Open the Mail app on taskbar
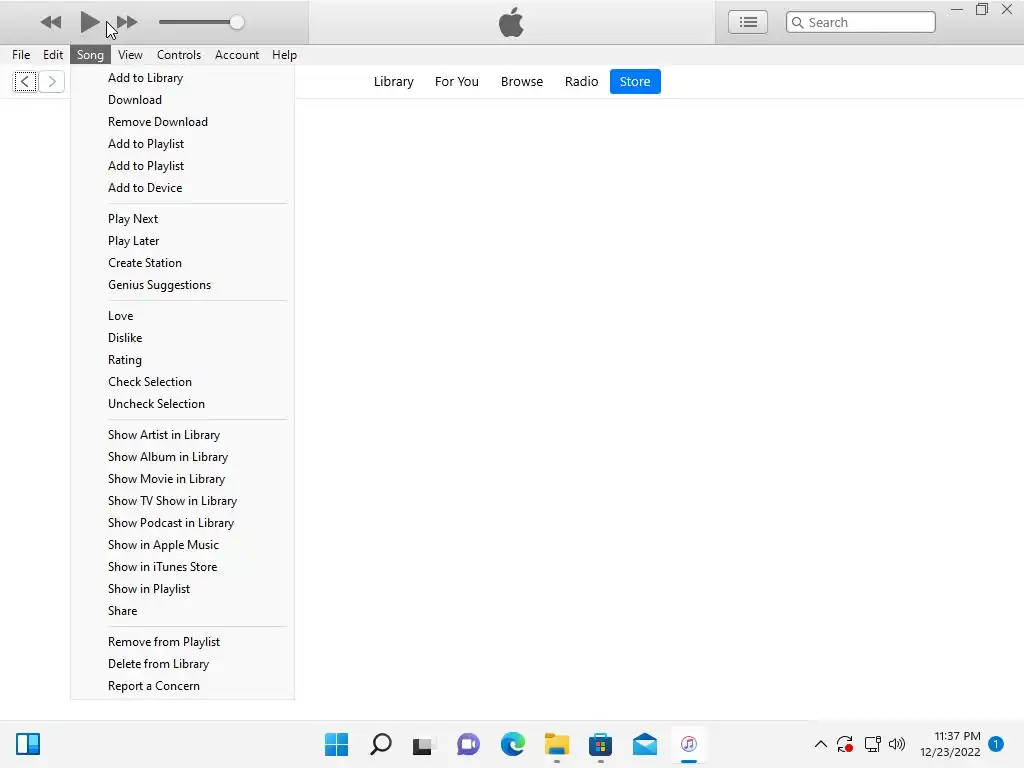 click(x=645, y=744)
